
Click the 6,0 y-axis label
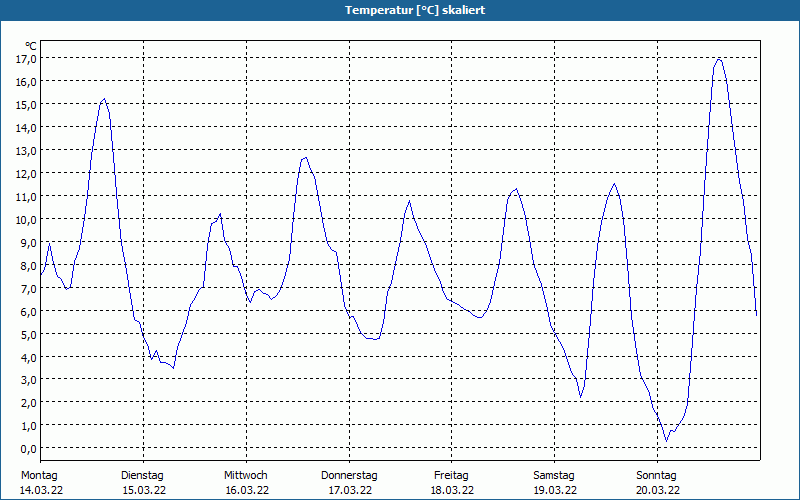[x=29, y=311]
